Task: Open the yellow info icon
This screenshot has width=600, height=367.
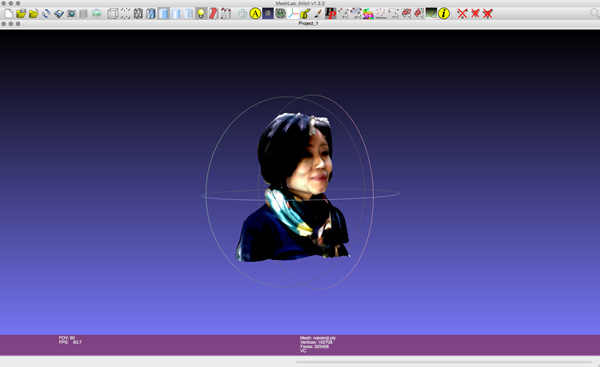Action: coord(444,14)
